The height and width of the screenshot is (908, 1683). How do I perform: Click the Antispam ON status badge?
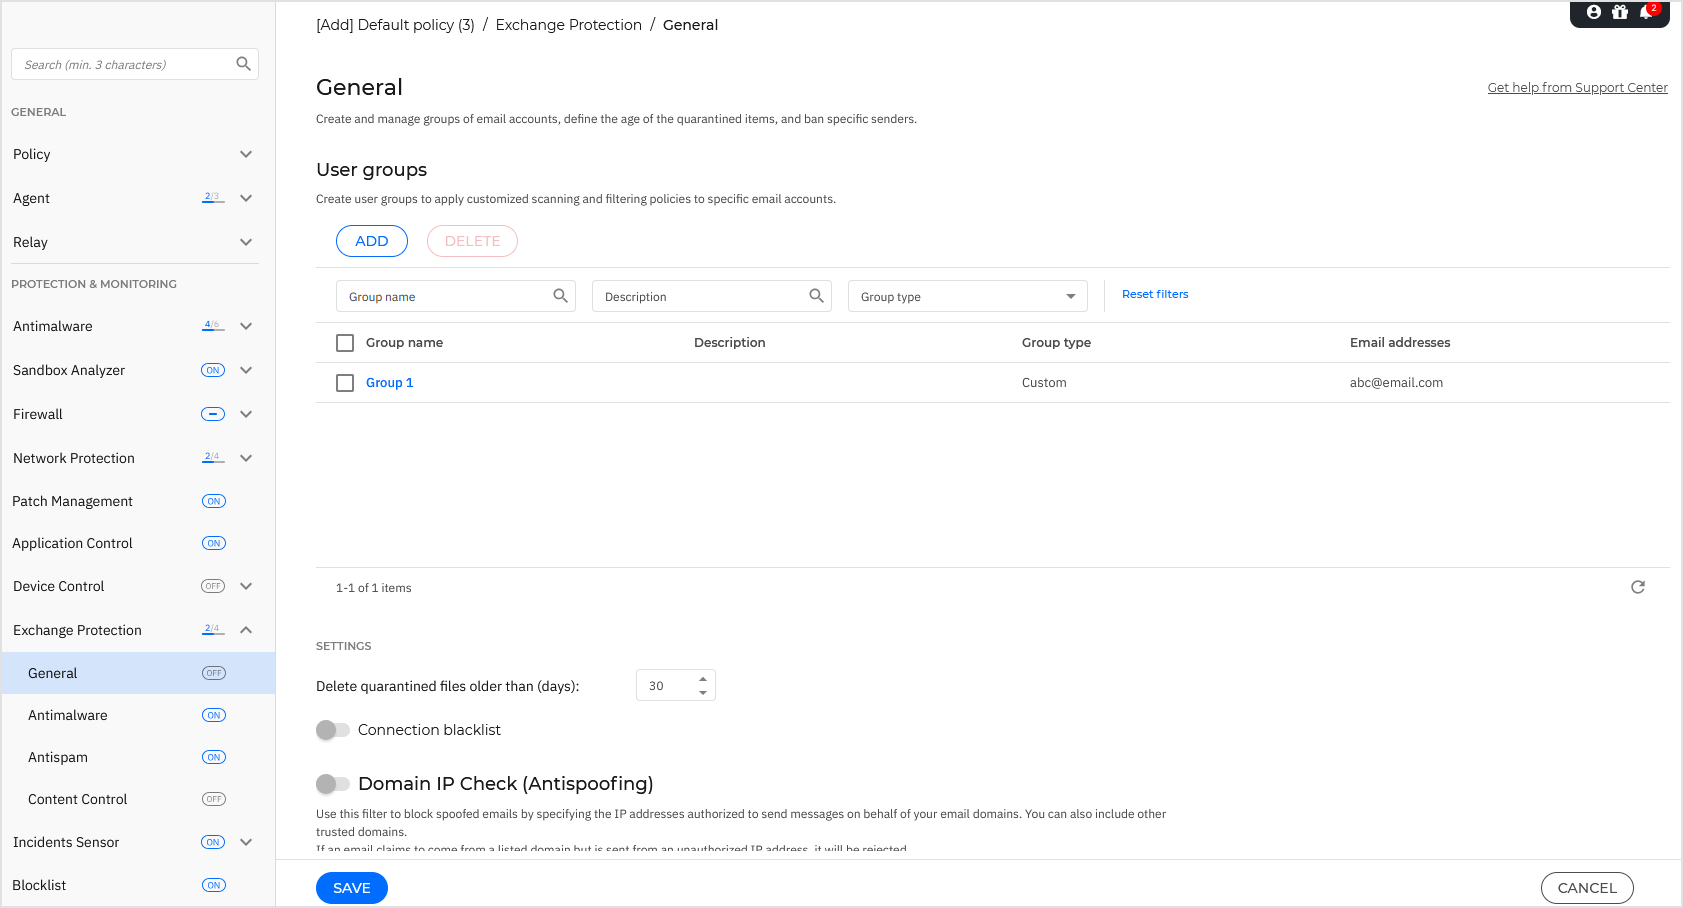pos(214,757)
